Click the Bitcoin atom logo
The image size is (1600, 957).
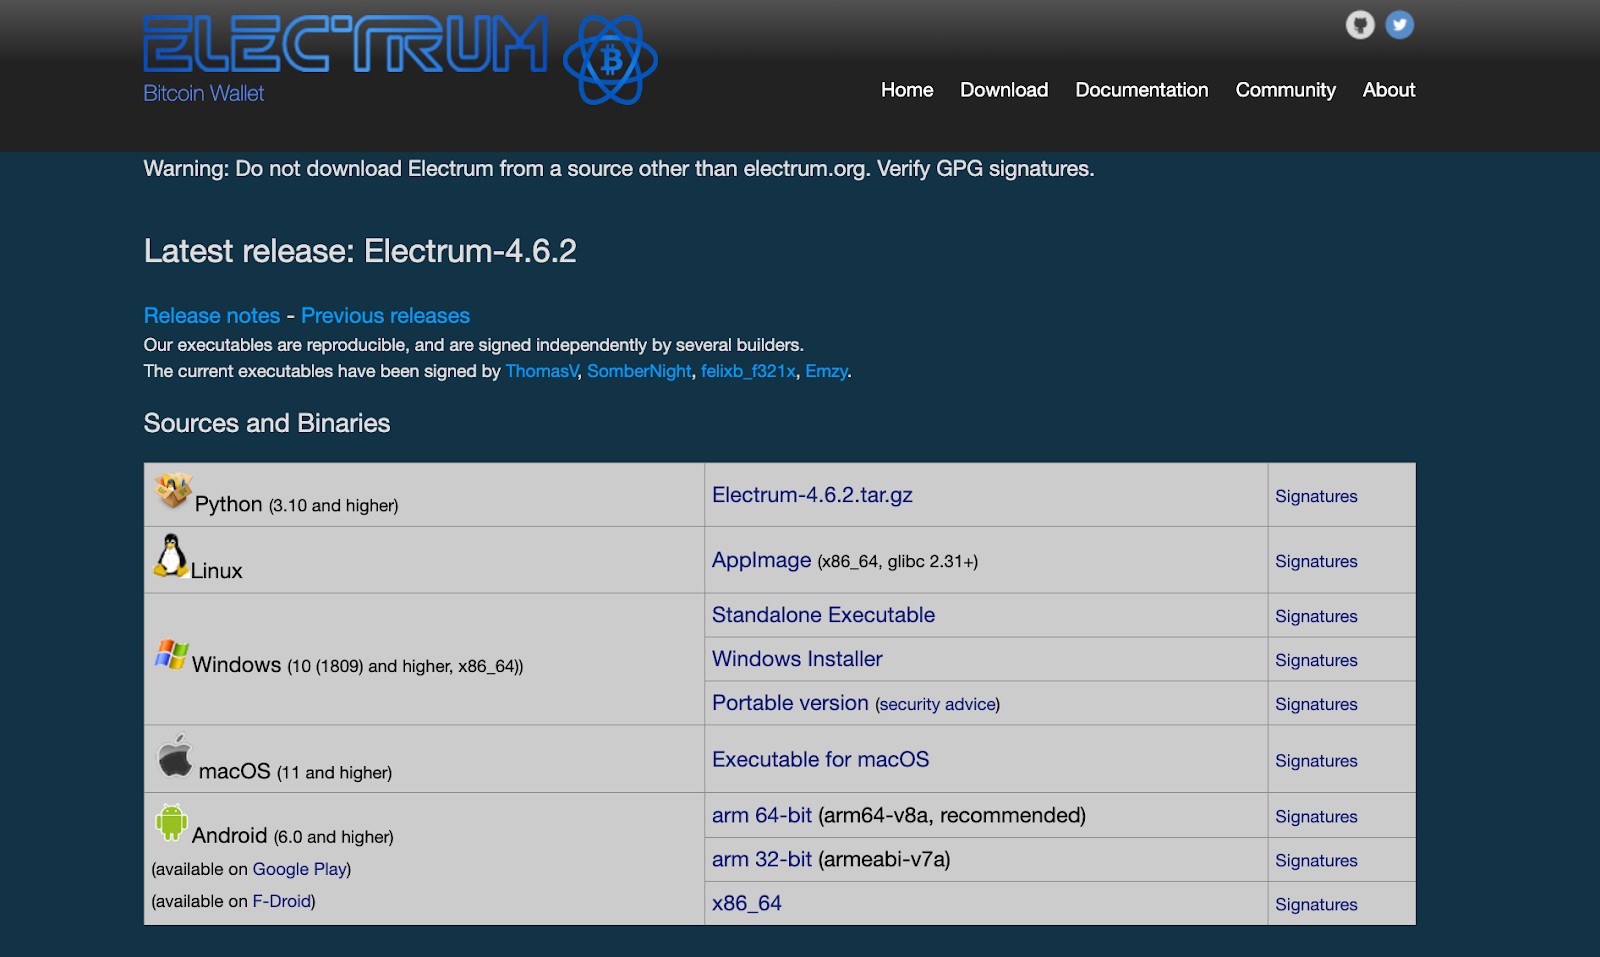click(610, 61)
